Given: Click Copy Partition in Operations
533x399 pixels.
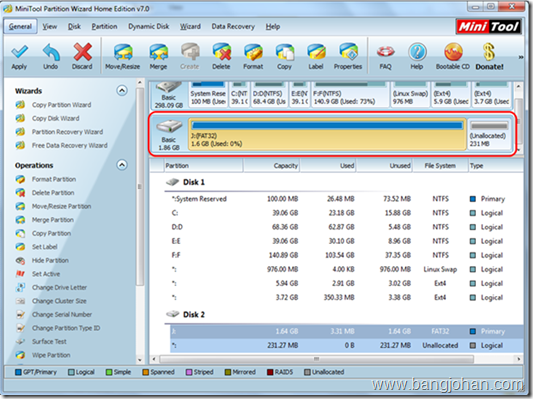Looking at the screenshot, I should [52, 233].
